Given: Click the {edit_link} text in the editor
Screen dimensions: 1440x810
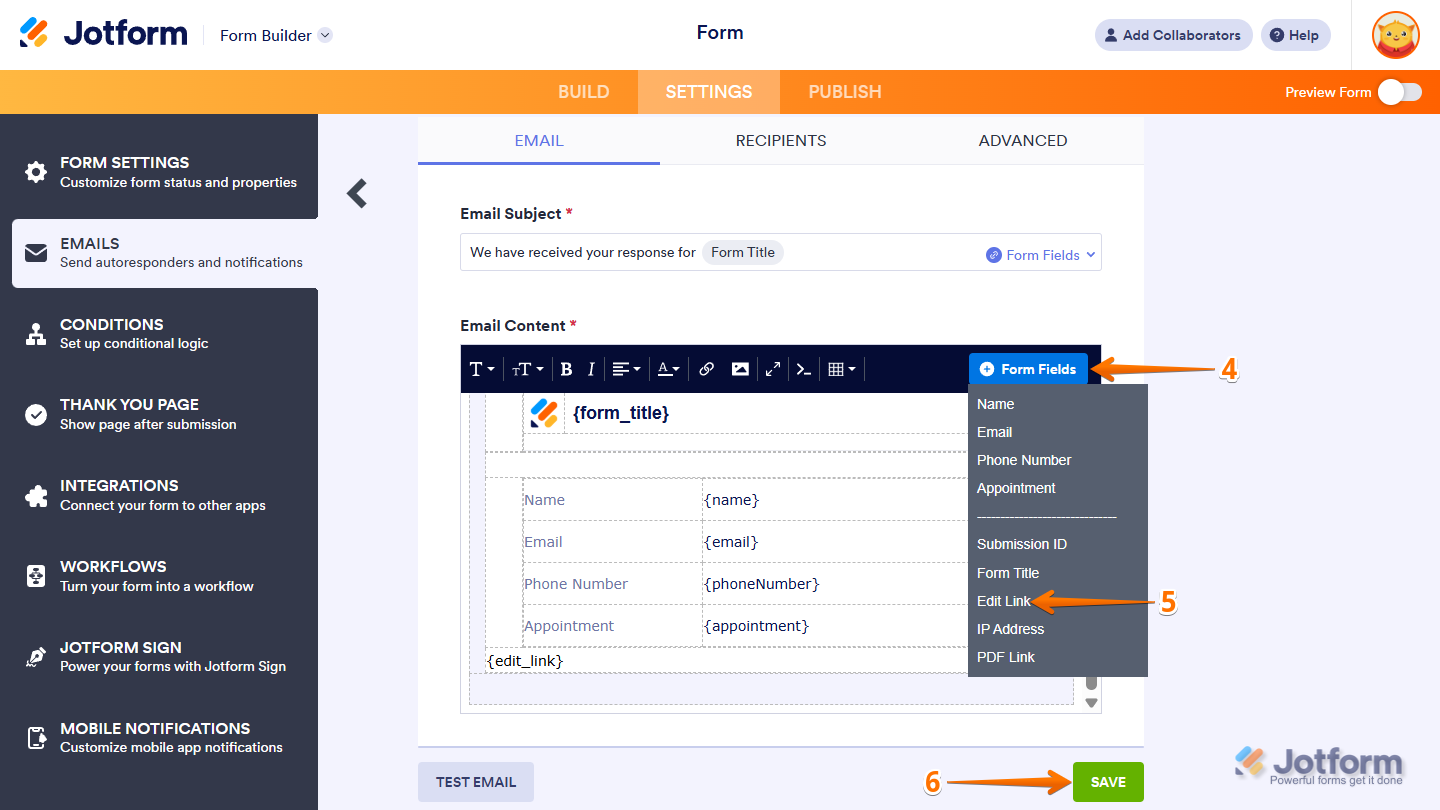Looking at the screenshot, I should 525,661.
